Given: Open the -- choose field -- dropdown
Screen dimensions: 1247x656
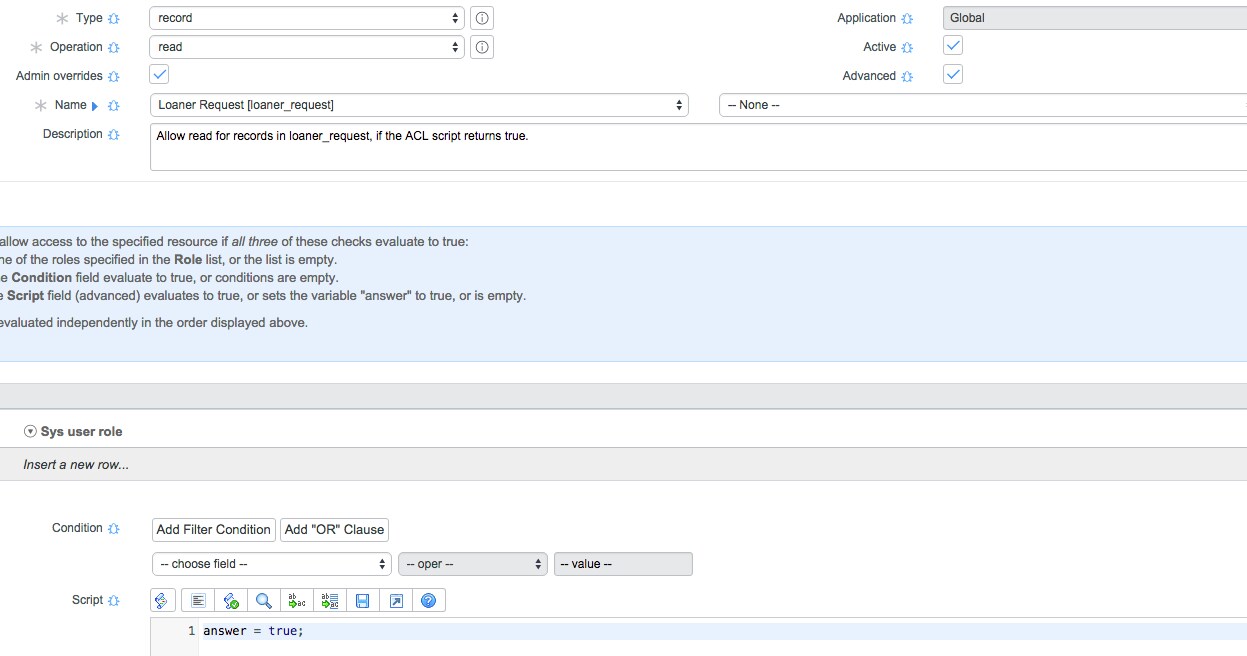Looking at the screenshot, I should click(x=271, y=564).
